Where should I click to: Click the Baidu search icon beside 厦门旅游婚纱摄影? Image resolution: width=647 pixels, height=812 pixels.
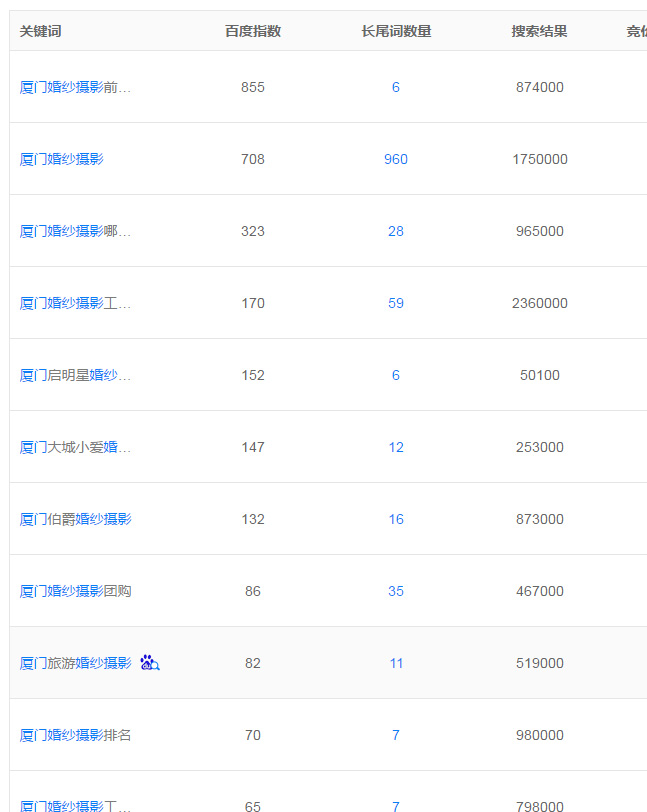pos(150,663)
